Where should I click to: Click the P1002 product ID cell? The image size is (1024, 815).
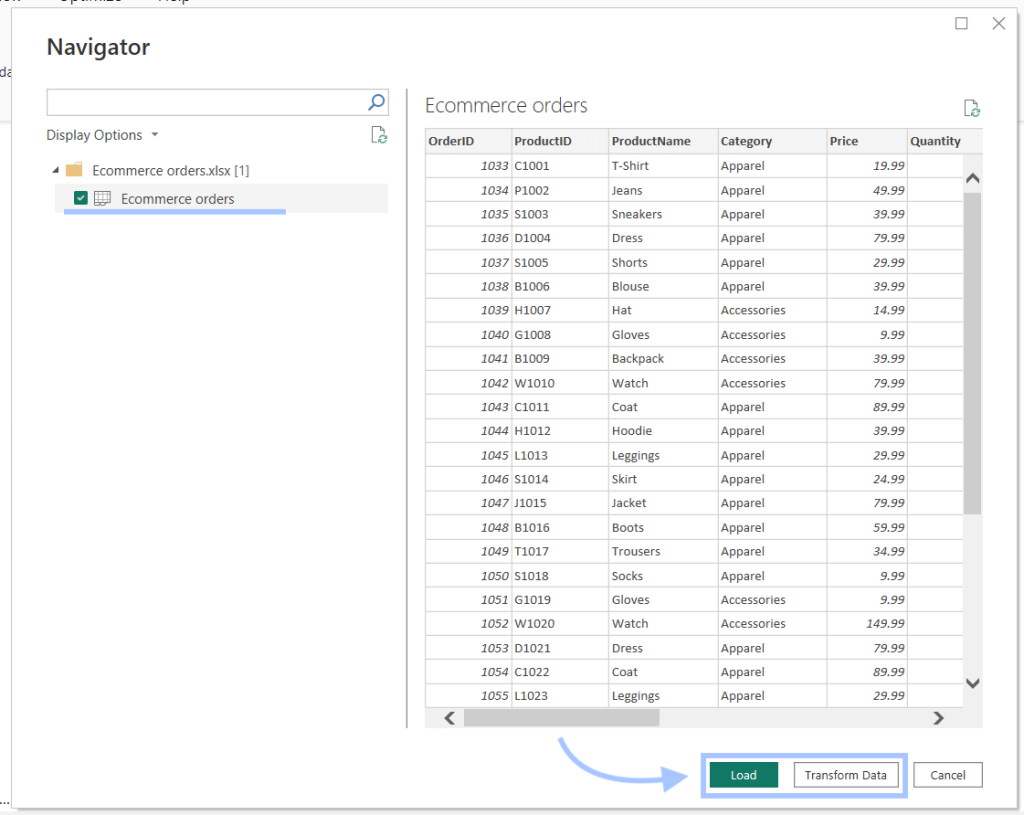560,191
